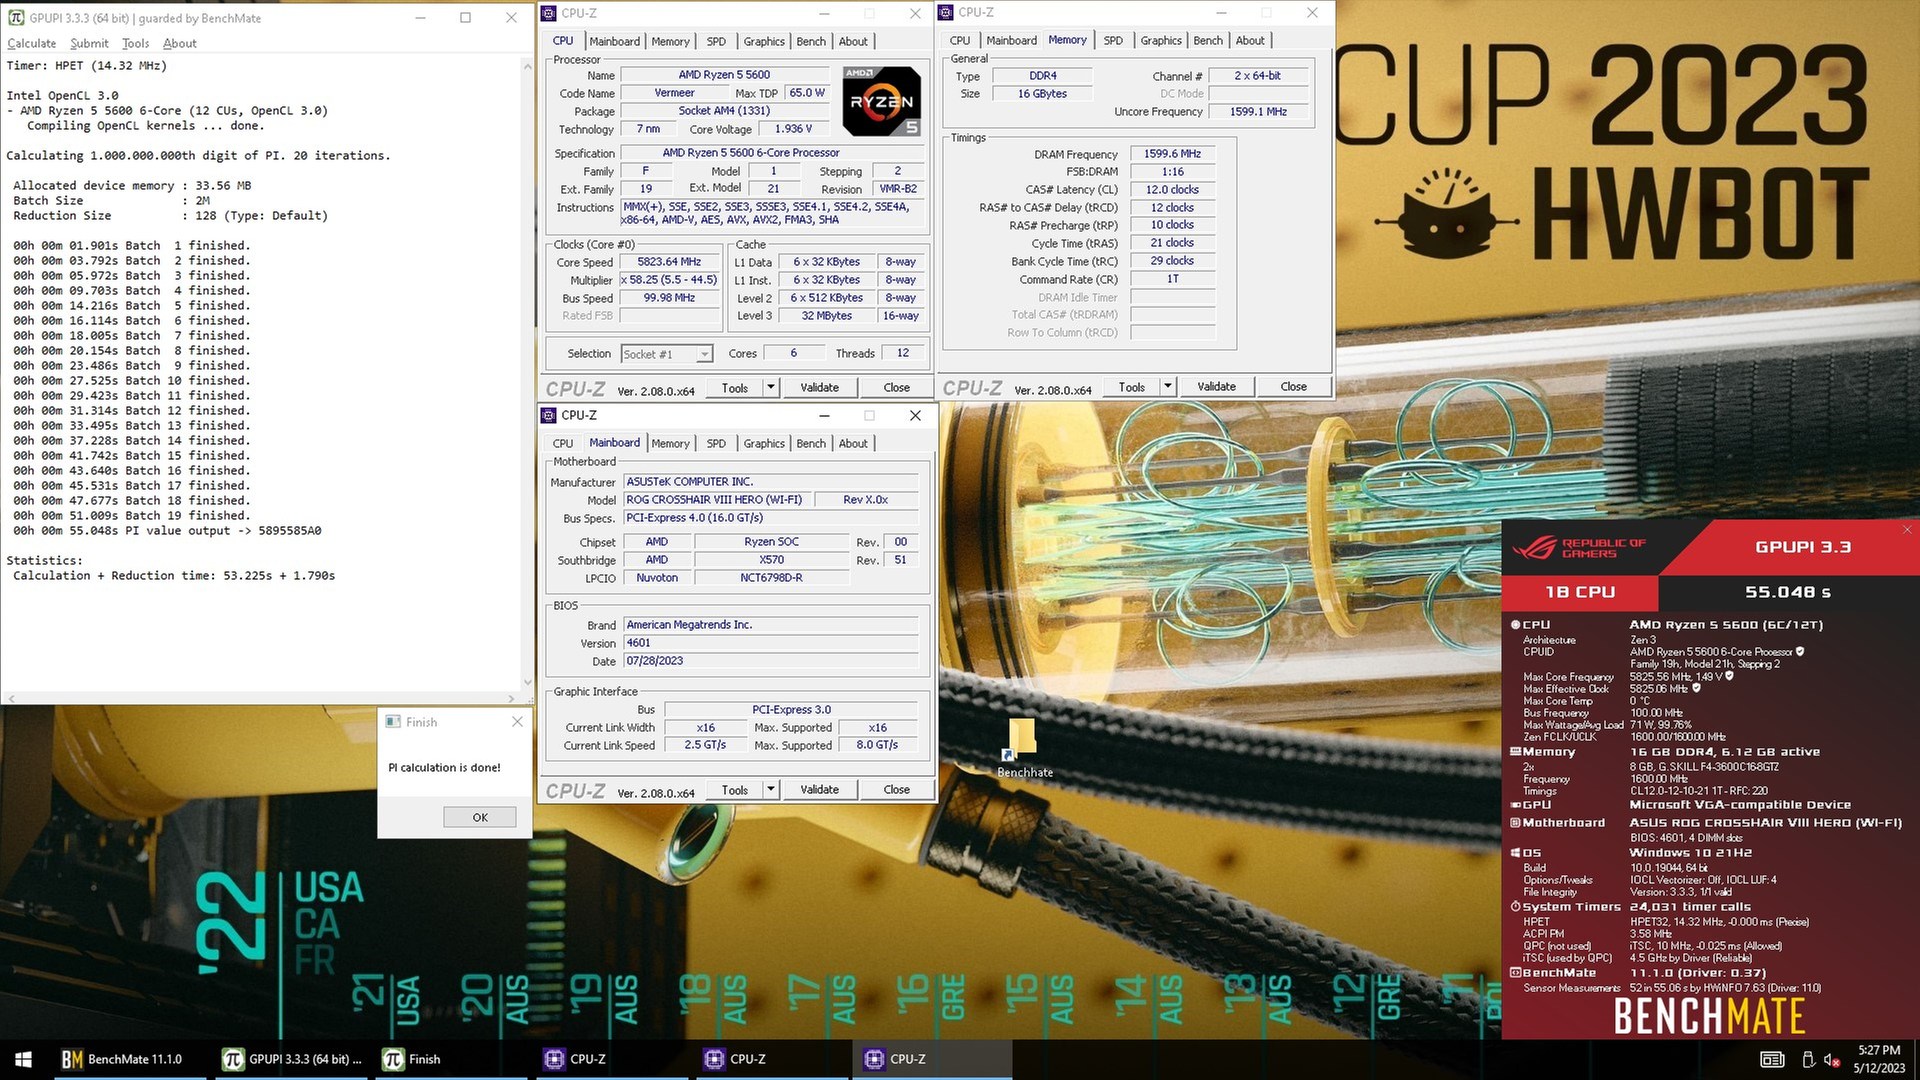Click the Ryzen 5 logo in the CPU-Z CPU window
The height and width of the screenshot is (1080, 1920).
coord(881,101)
